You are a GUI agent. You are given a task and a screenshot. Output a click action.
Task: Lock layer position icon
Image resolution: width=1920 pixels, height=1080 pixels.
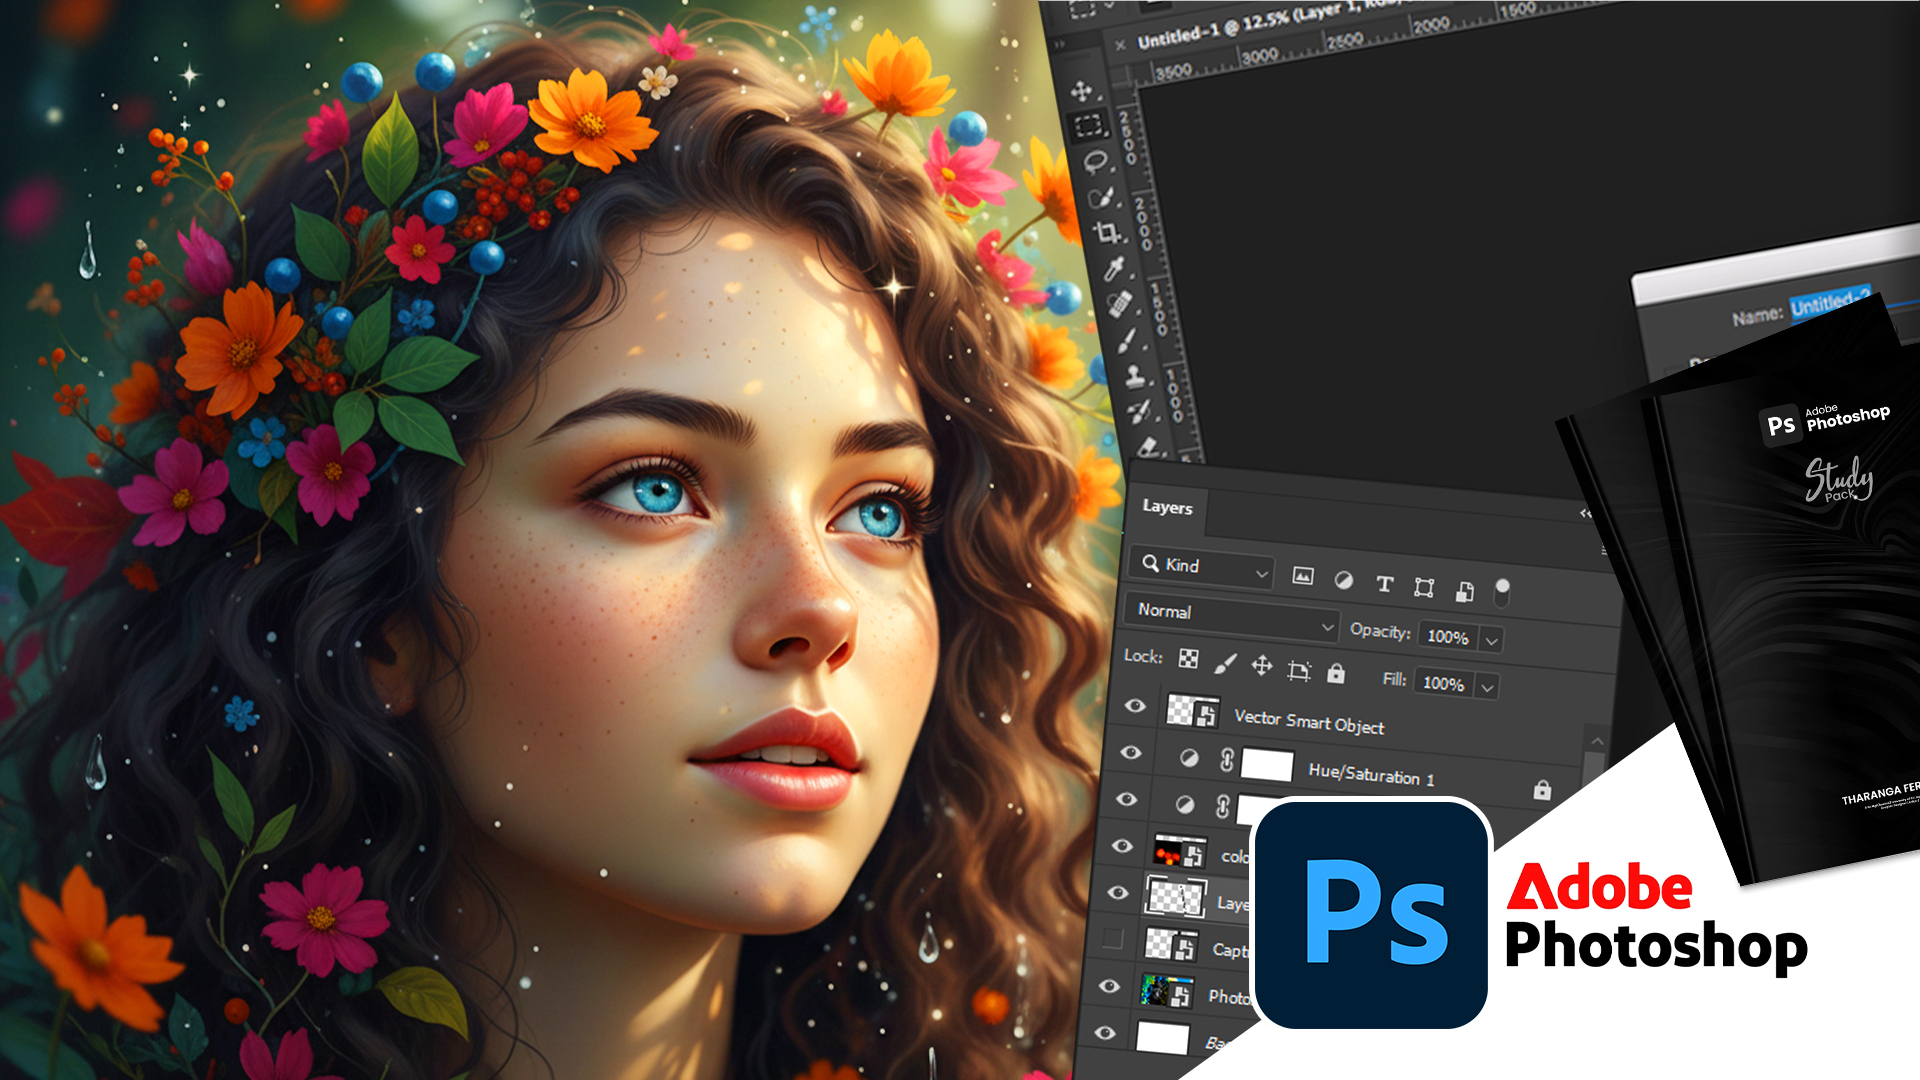click(1262, 666)
